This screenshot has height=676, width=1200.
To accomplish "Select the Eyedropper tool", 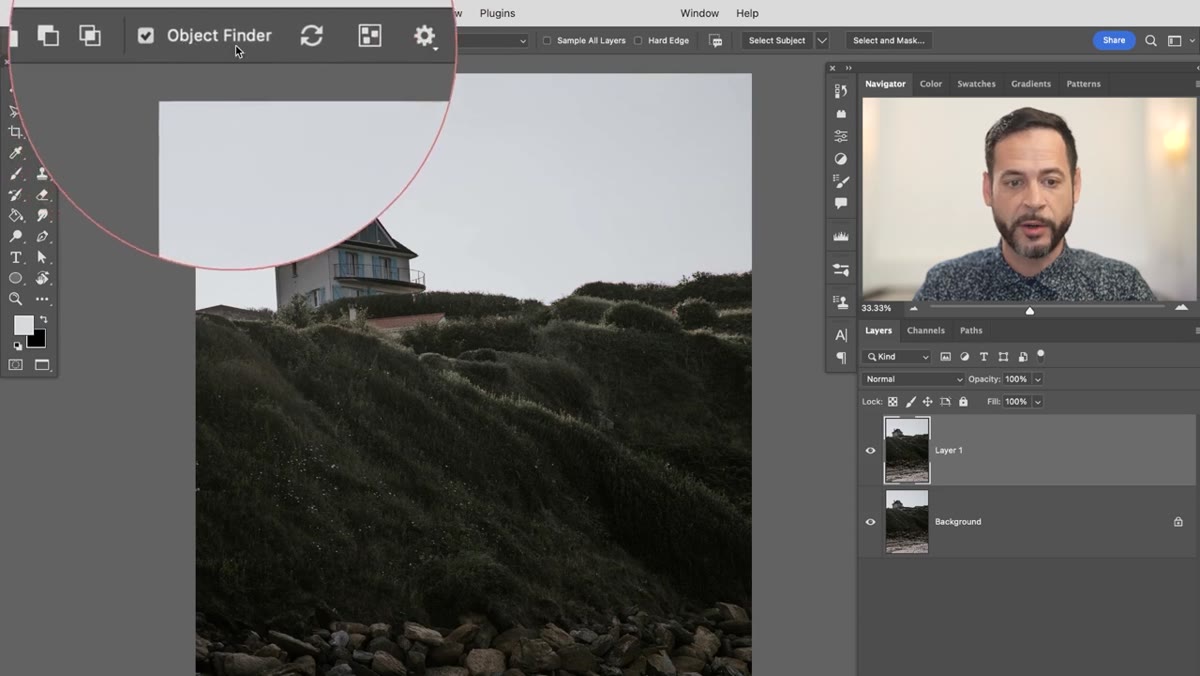I will point(15,153).
